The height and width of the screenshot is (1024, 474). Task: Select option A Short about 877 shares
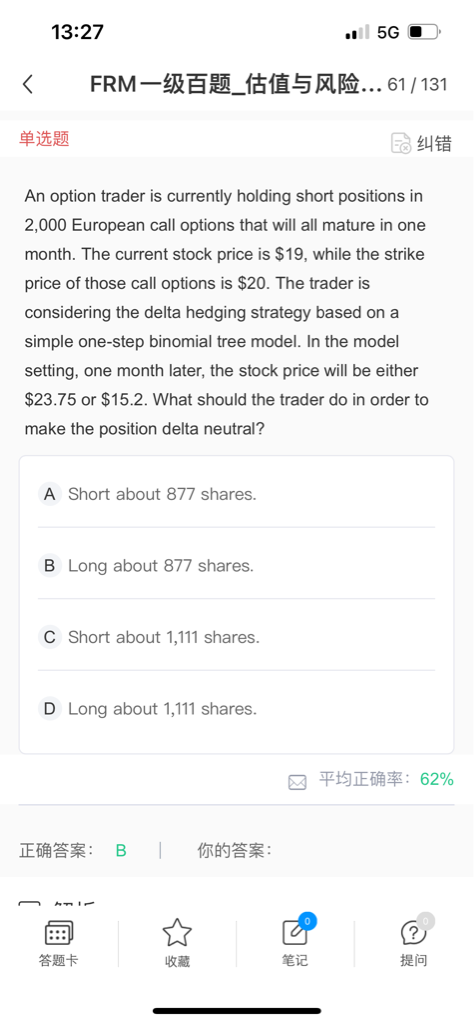(x=236, y=494)
